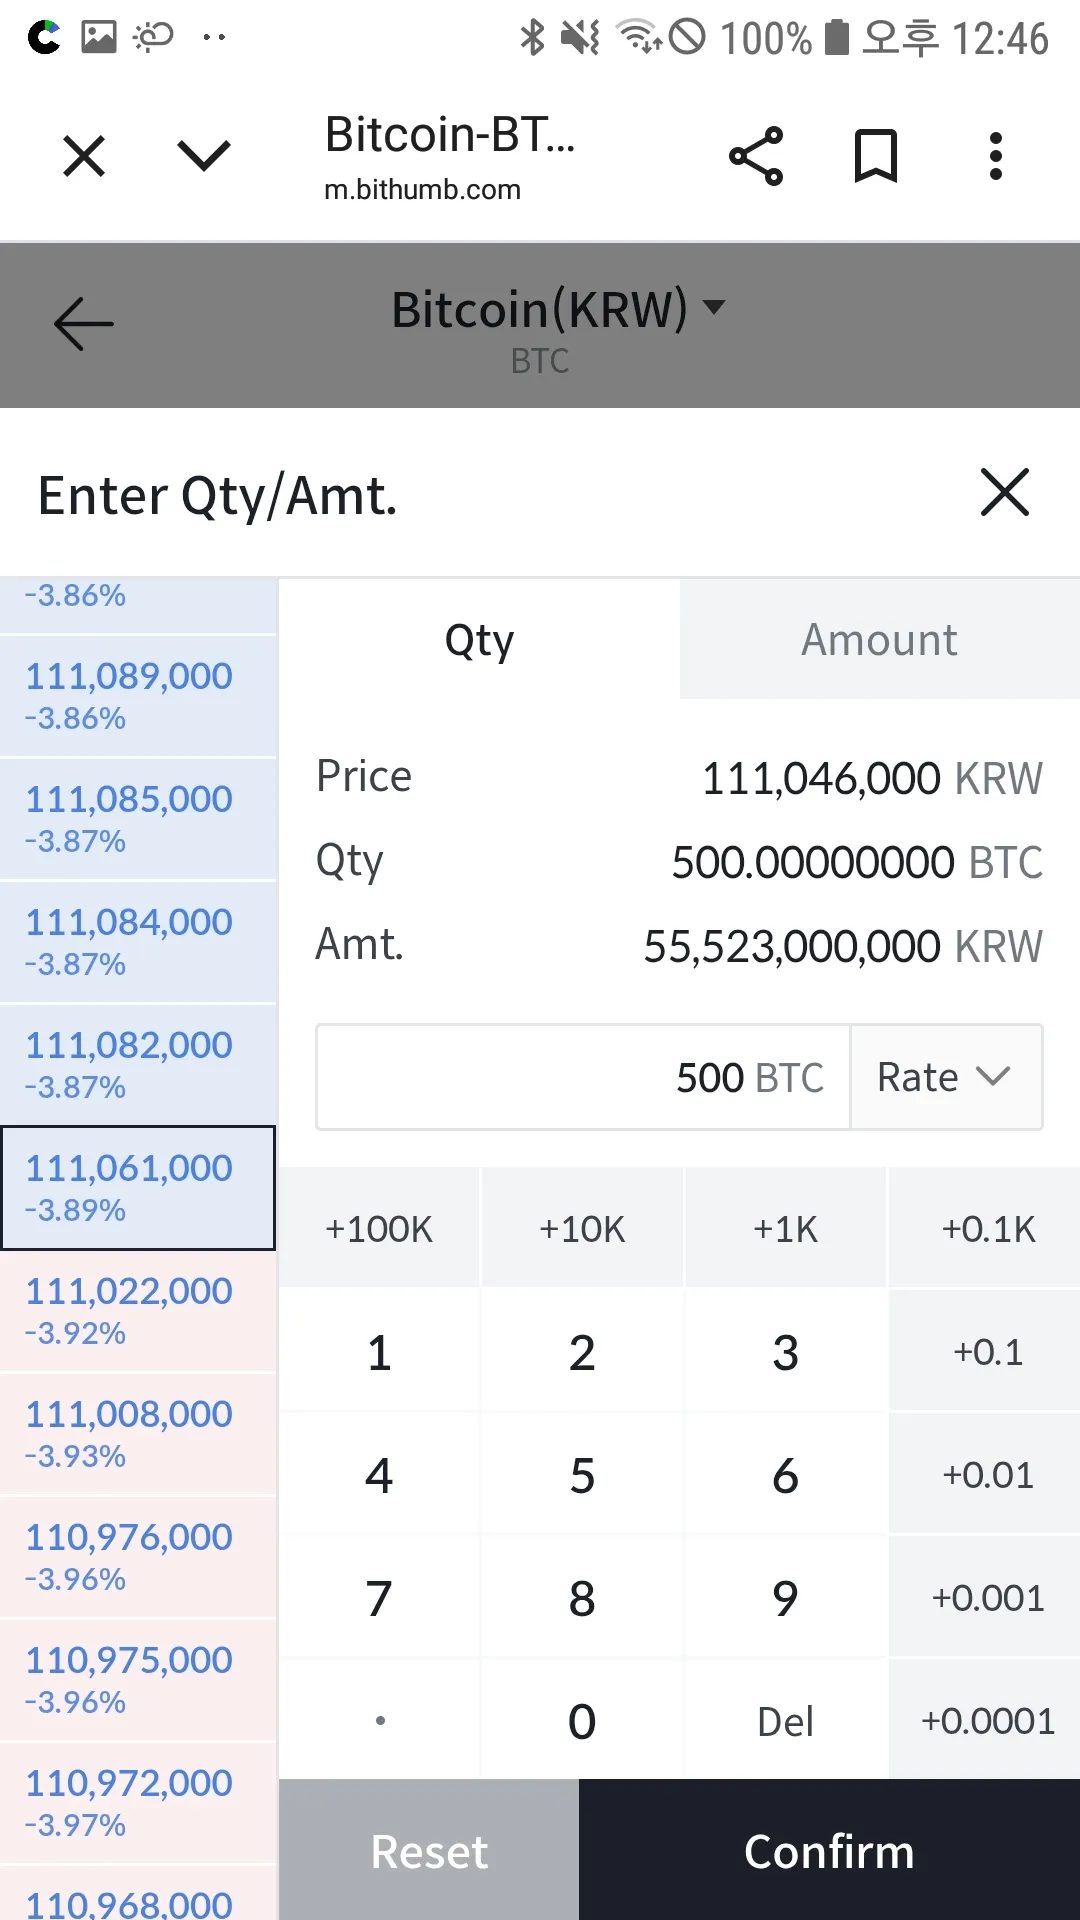Pick the 111,022,000 order book price
Screen dimensions: 1080x1920
[138, 1310]
